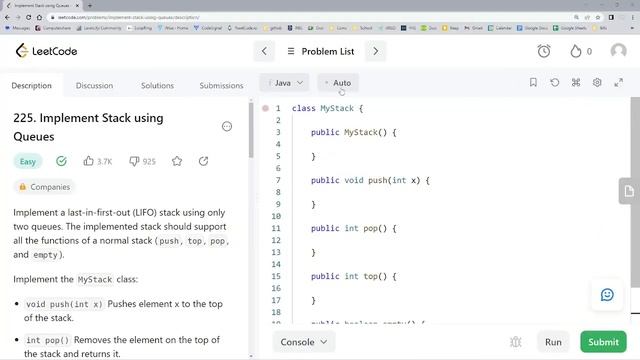Open the timer alarm clock icon
The width and height of the screenshot is (640, 360).
point(544,51)
